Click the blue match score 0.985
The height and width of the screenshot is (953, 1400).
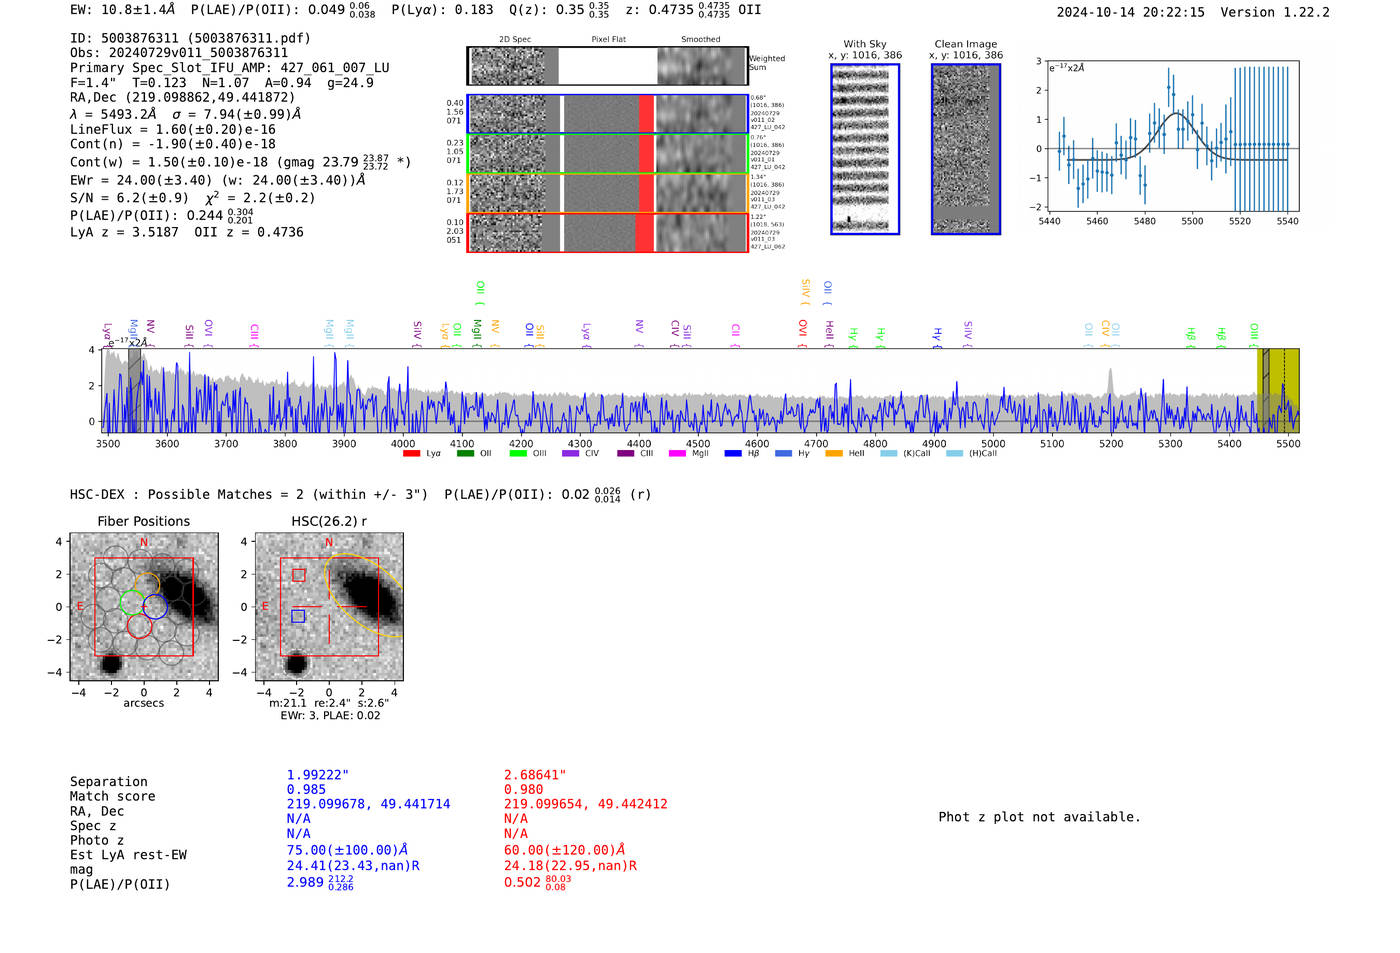(306, 790)
